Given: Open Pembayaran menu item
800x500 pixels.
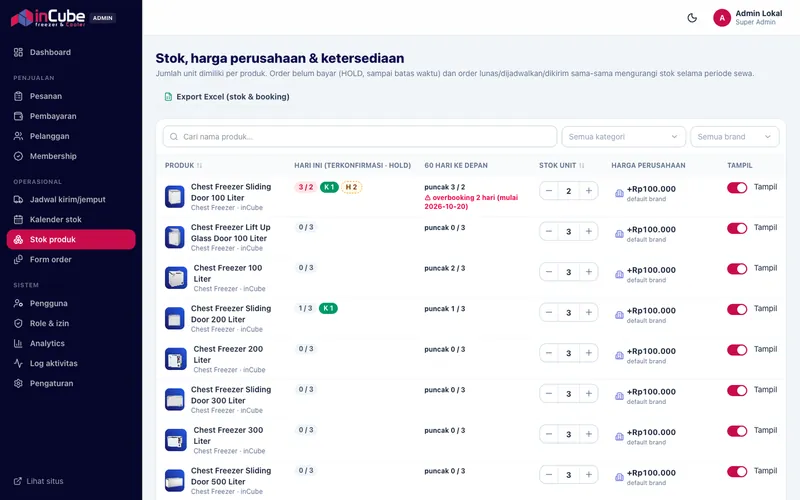Looking at the screenshot, I should (x=71, y=116).
